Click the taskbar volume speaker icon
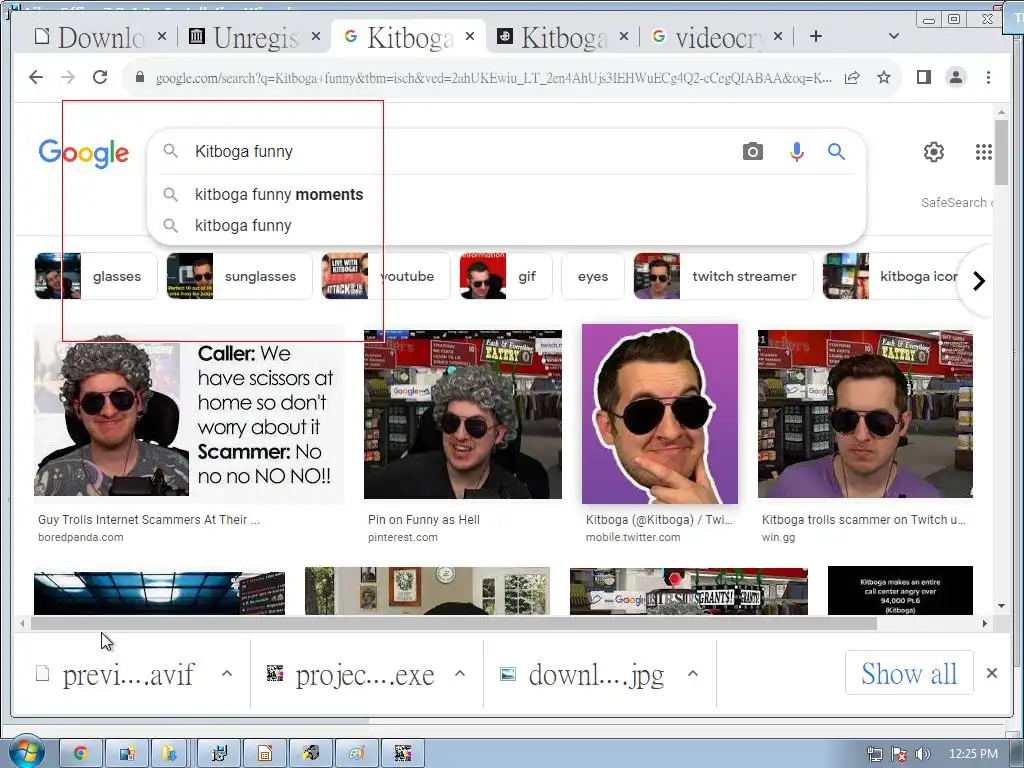 (923, 754)
